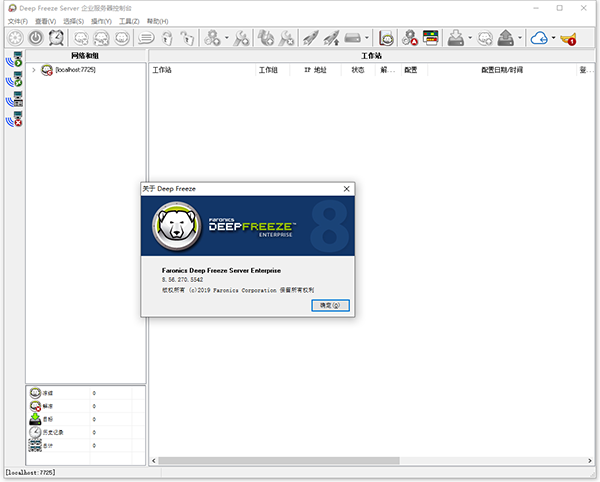Viewport: 600px width, 482px height.
Task: Click the wrench with plus toolbar icon
Action: point(242,38)
